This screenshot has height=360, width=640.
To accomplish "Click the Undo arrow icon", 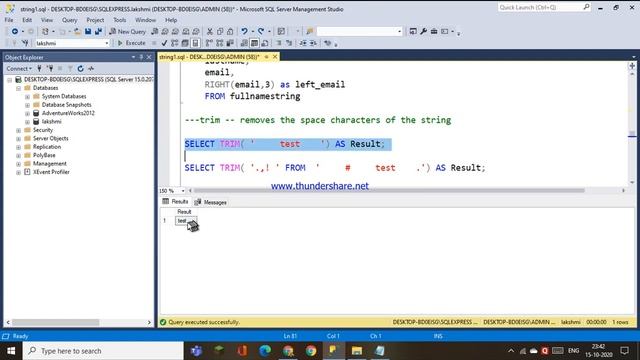I will 244,31.
